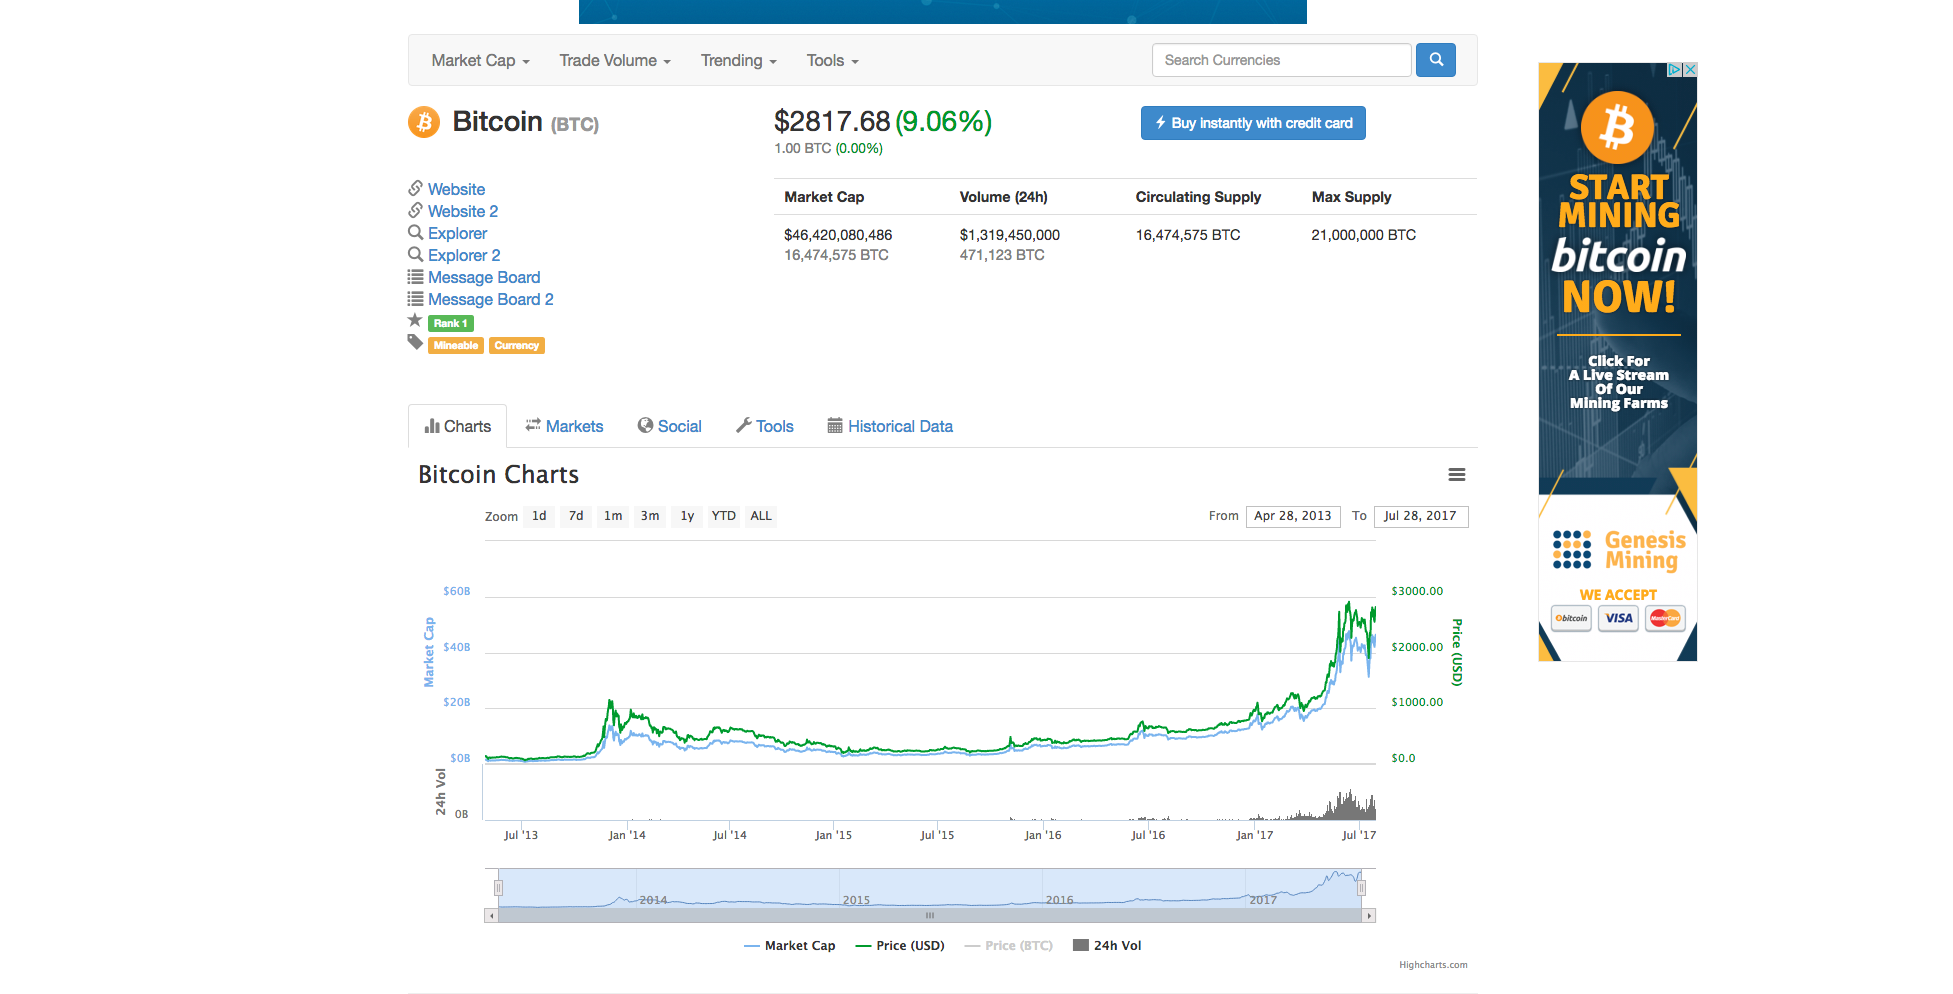Click the right navigator range handle
The height and width of the screenshot is (994, 1953).
click(x=1361, y=888)
